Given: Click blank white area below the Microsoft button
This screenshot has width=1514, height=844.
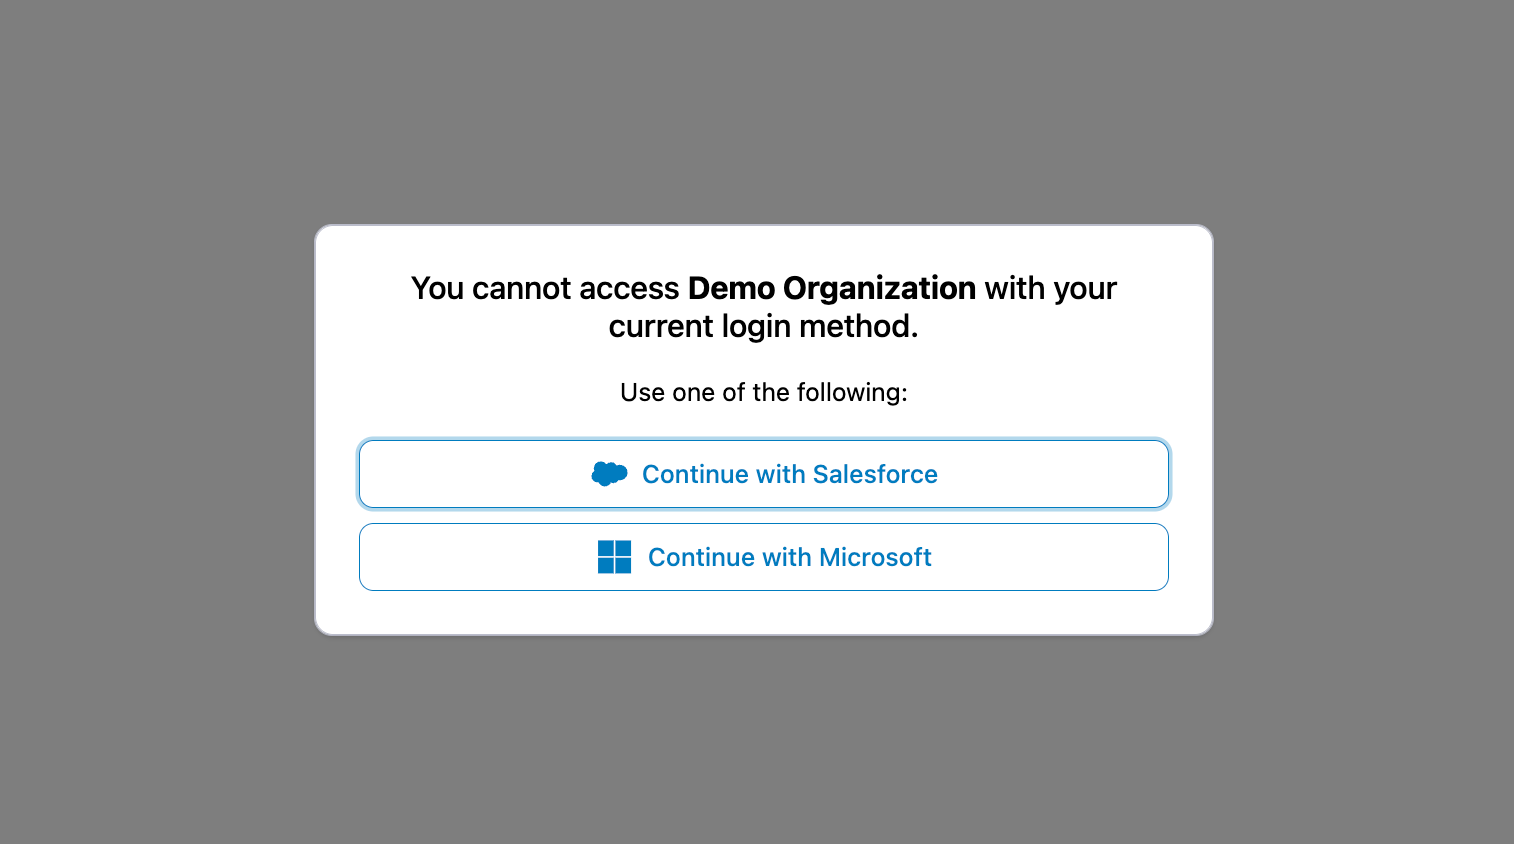Looking at the screenshot, I should point(763,612).
